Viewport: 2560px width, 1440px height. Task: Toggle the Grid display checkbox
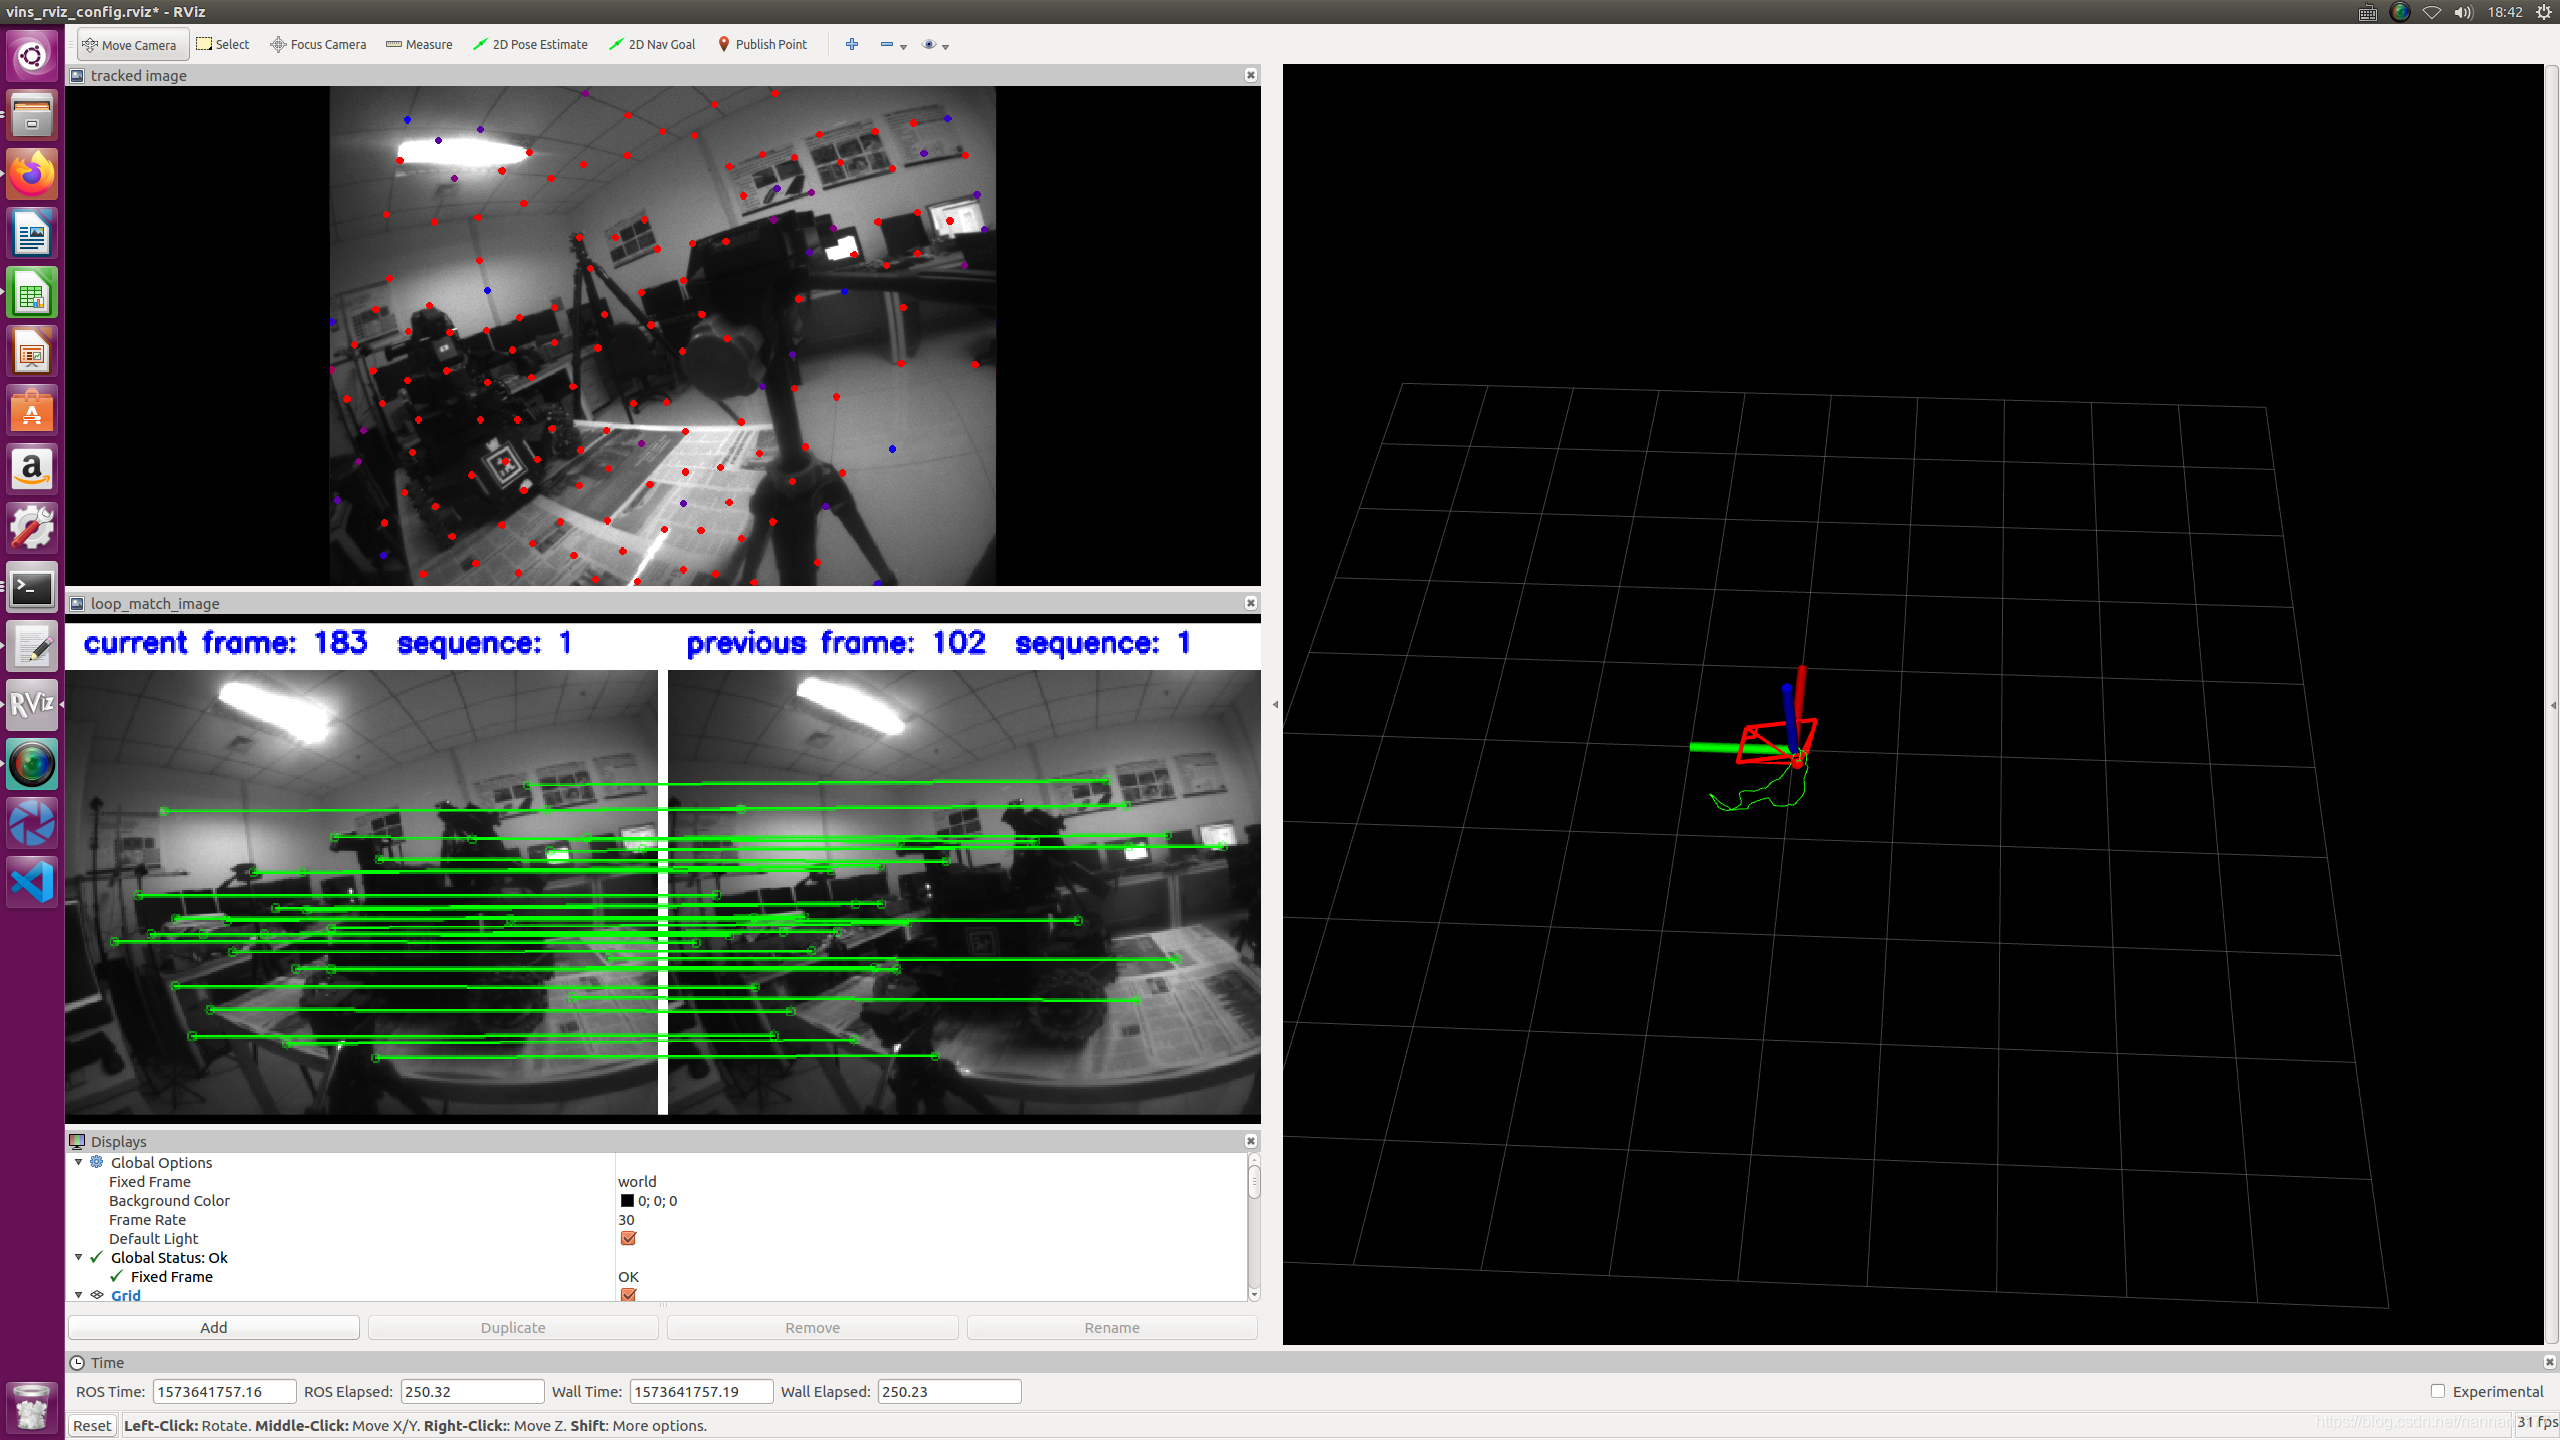(x=628, y=1295)
